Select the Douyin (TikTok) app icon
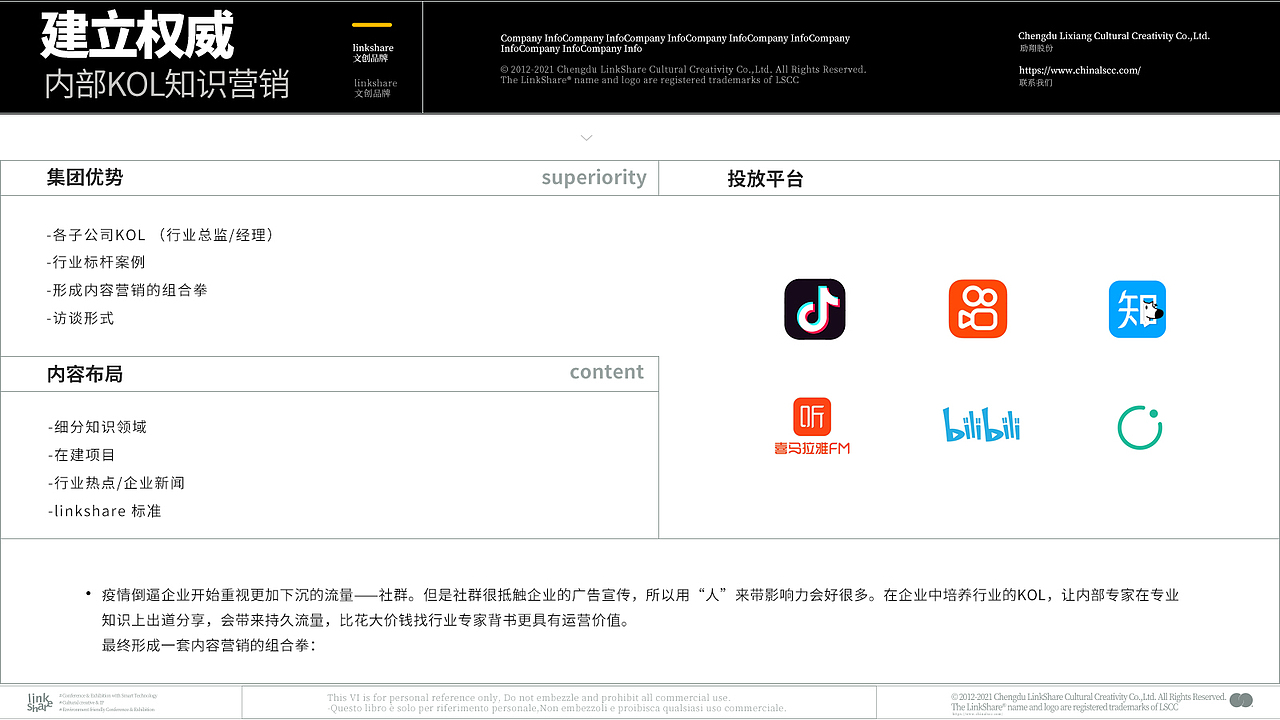The image size is (1280, 720). 814,309
